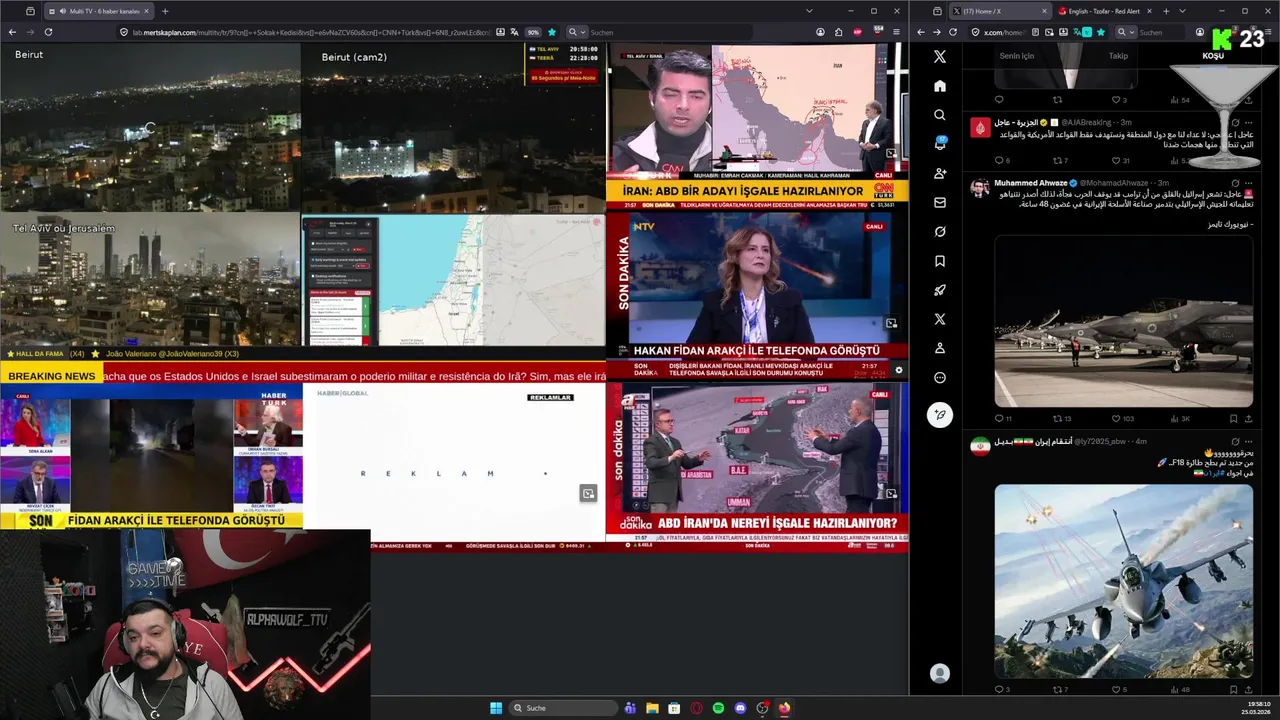Toggle the bookmark star in Multi TV address bar
Image resolution: width=1280 pixels, height=720 pixels.
(x=551, y=32)
